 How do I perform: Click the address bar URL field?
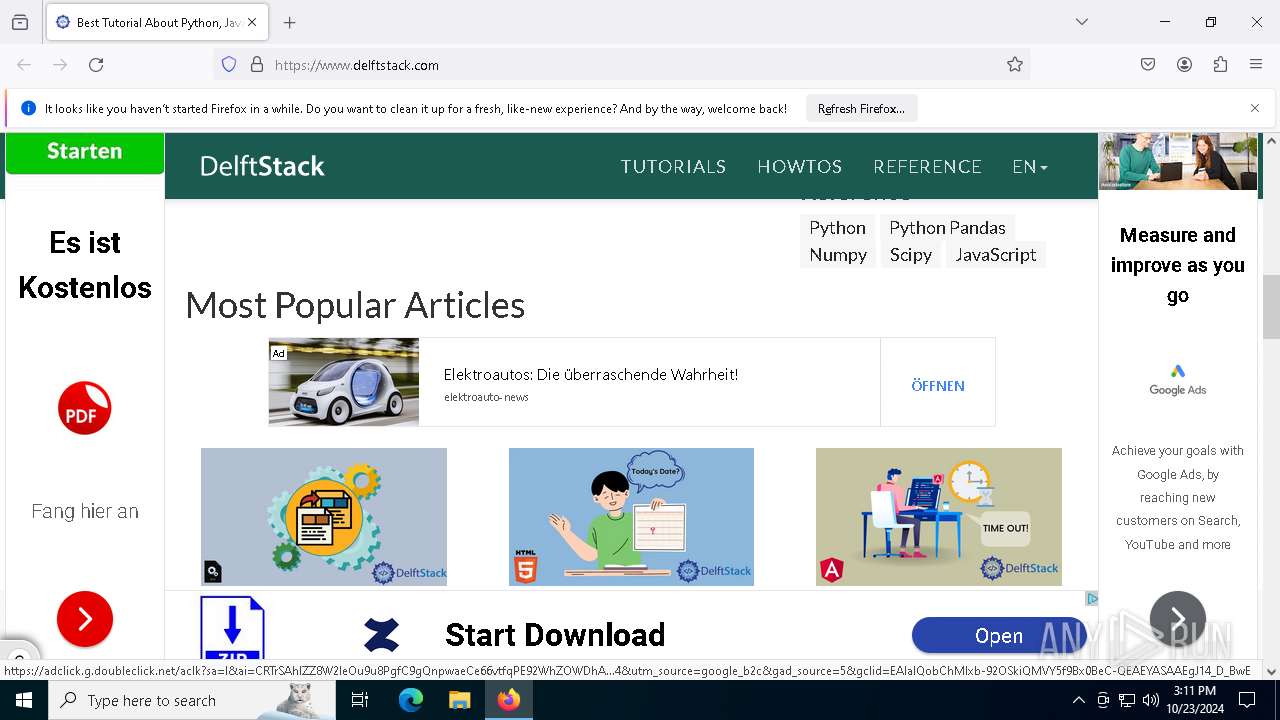pos(620,65)
